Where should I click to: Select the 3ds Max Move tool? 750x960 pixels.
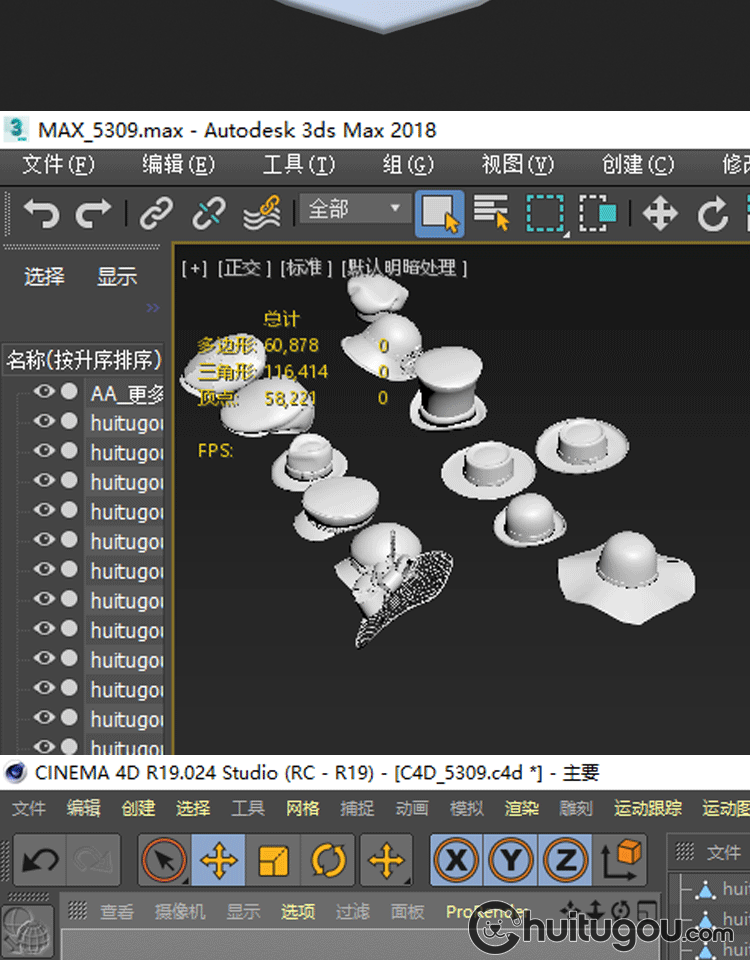point(660,214)
